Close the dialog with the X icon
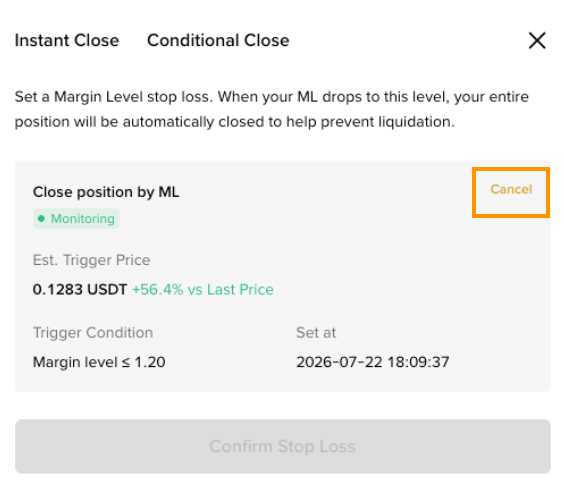This screenshot has width=564, height=483. coord(537,40)
